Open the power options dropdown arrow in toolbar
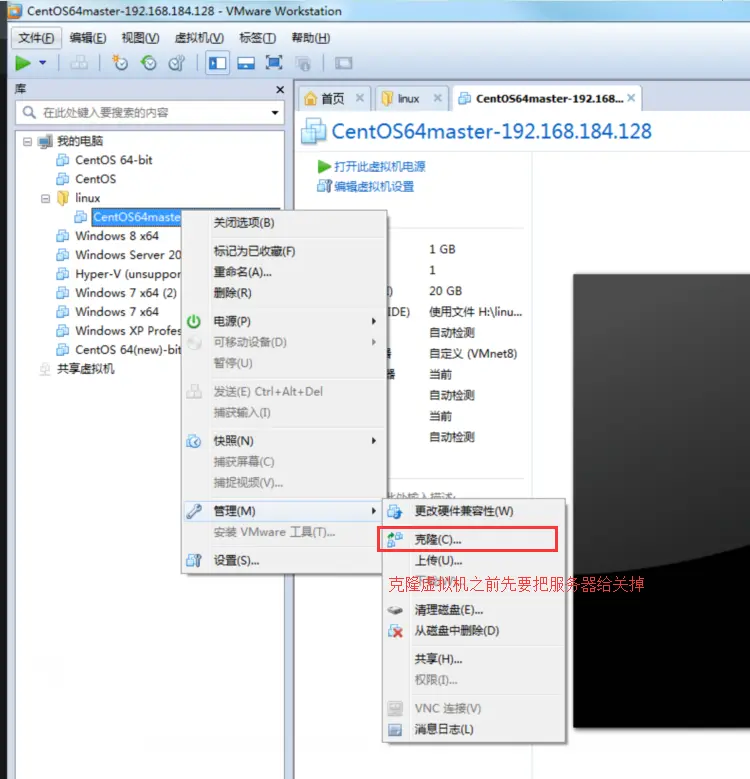Screen dimensions: 750x779 pos(43,63)
